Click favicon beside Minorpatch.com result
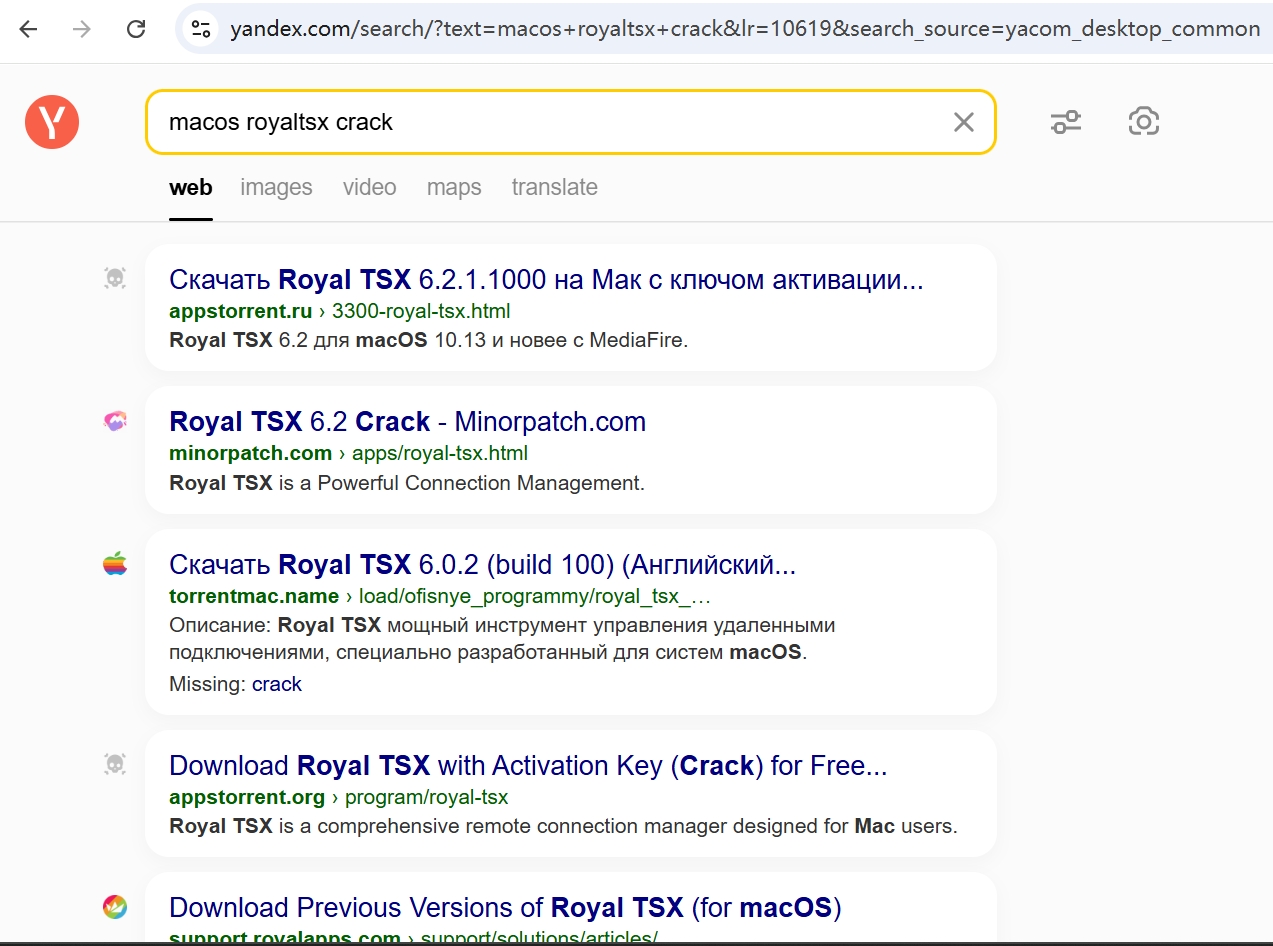 115,422
